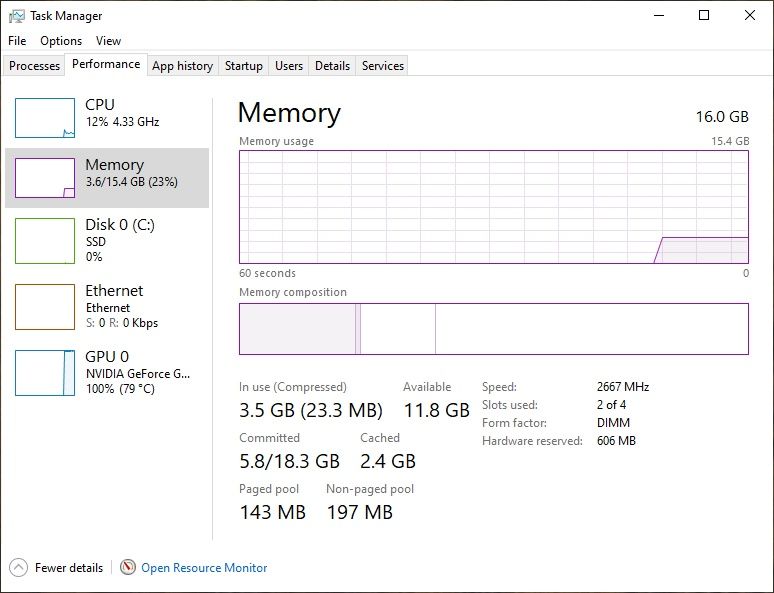
Task: Switch to the Startup tab
Action: click(243, 66)
